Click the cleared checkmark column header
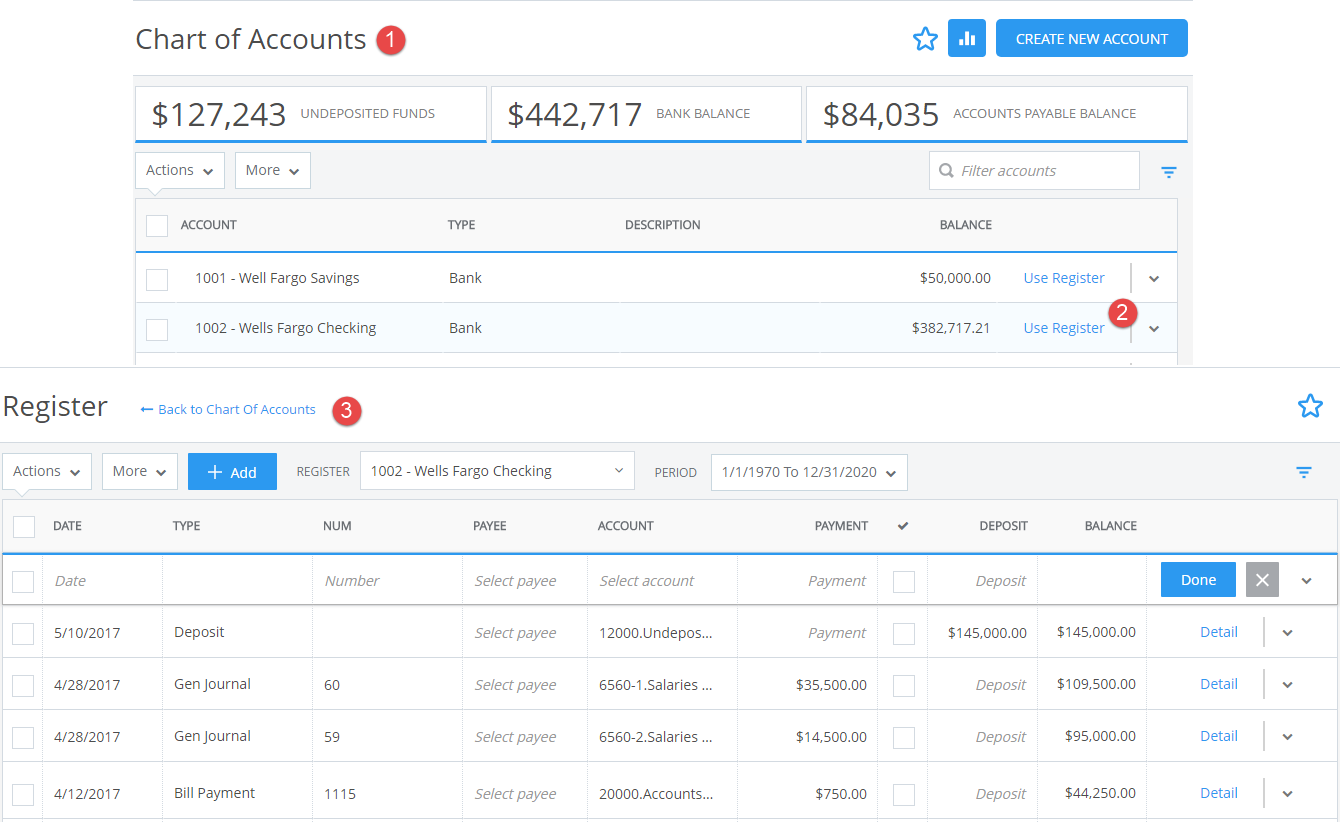 click(x=903, y=526)
